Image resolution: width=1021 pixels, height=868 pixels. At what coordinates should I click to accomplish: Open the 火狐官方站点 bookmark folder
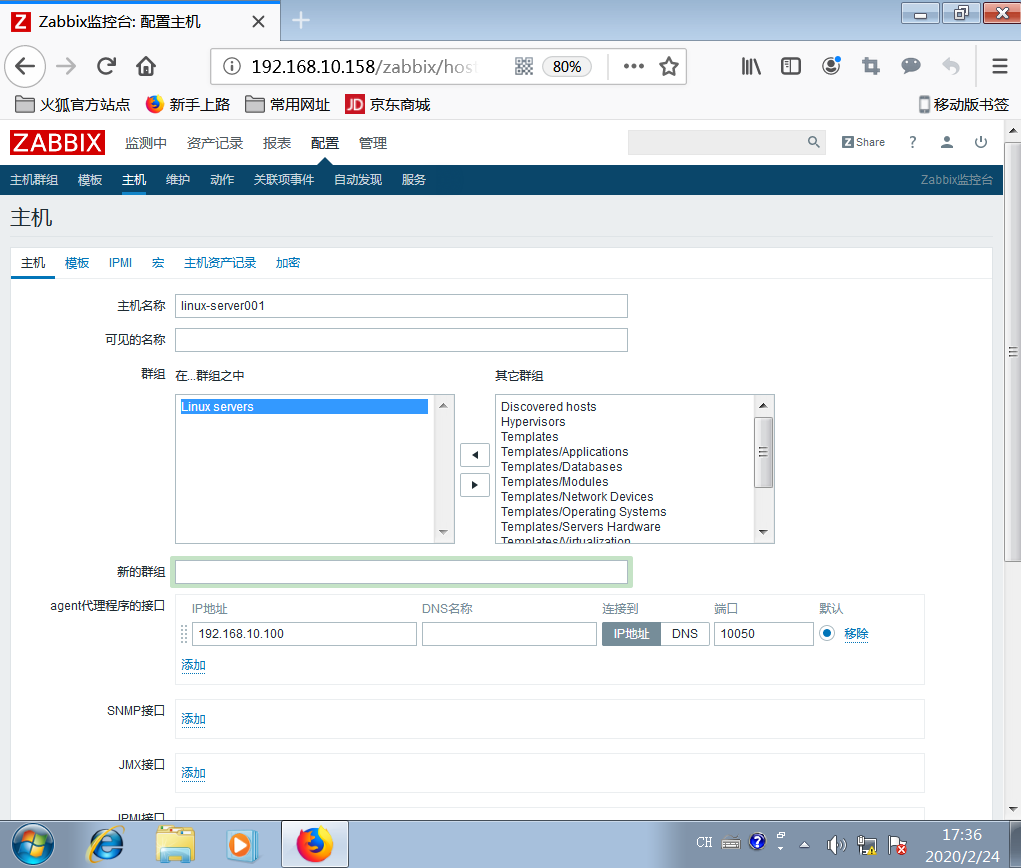click(72, 105)
